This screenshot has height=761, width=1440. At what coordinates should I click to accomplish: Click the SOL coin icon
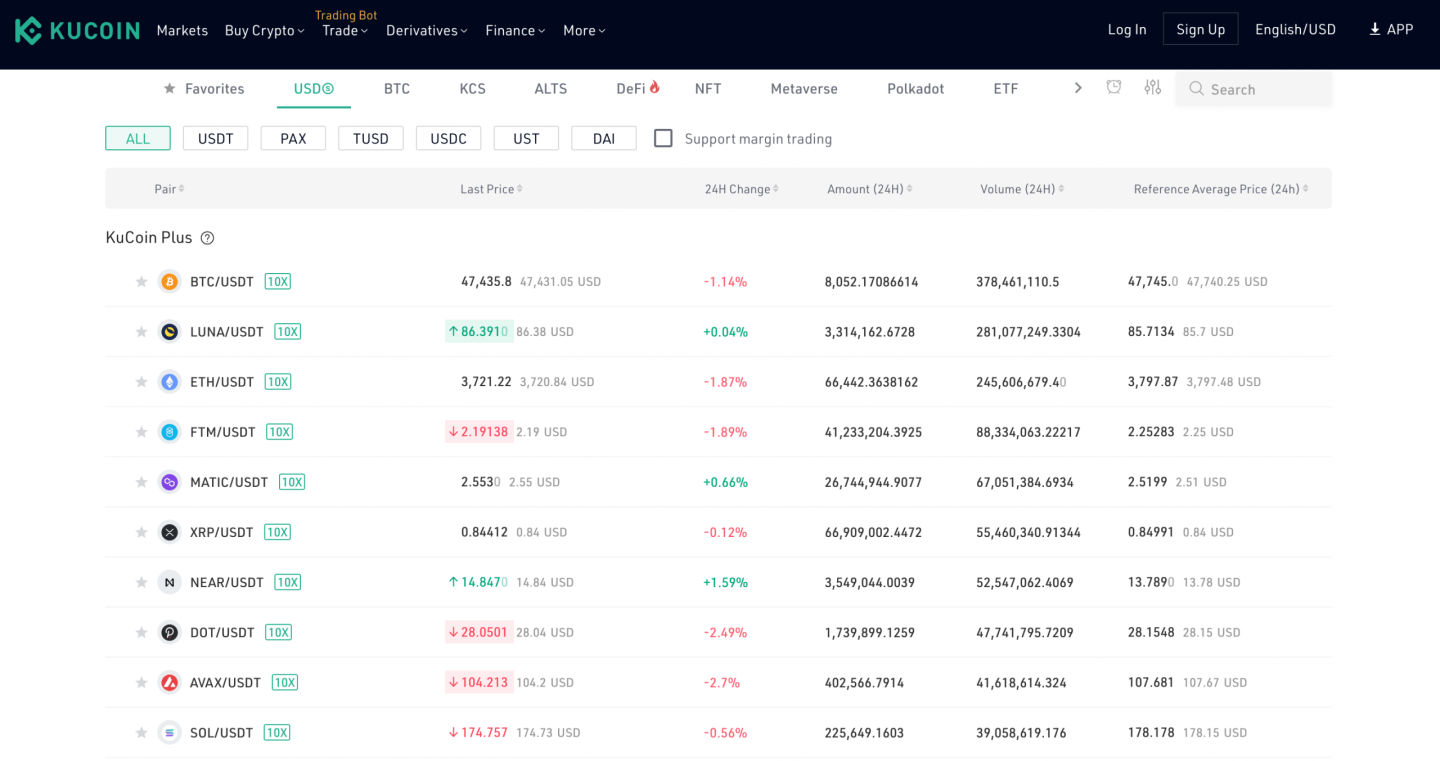pyautogui.click(x=169, y=732)
